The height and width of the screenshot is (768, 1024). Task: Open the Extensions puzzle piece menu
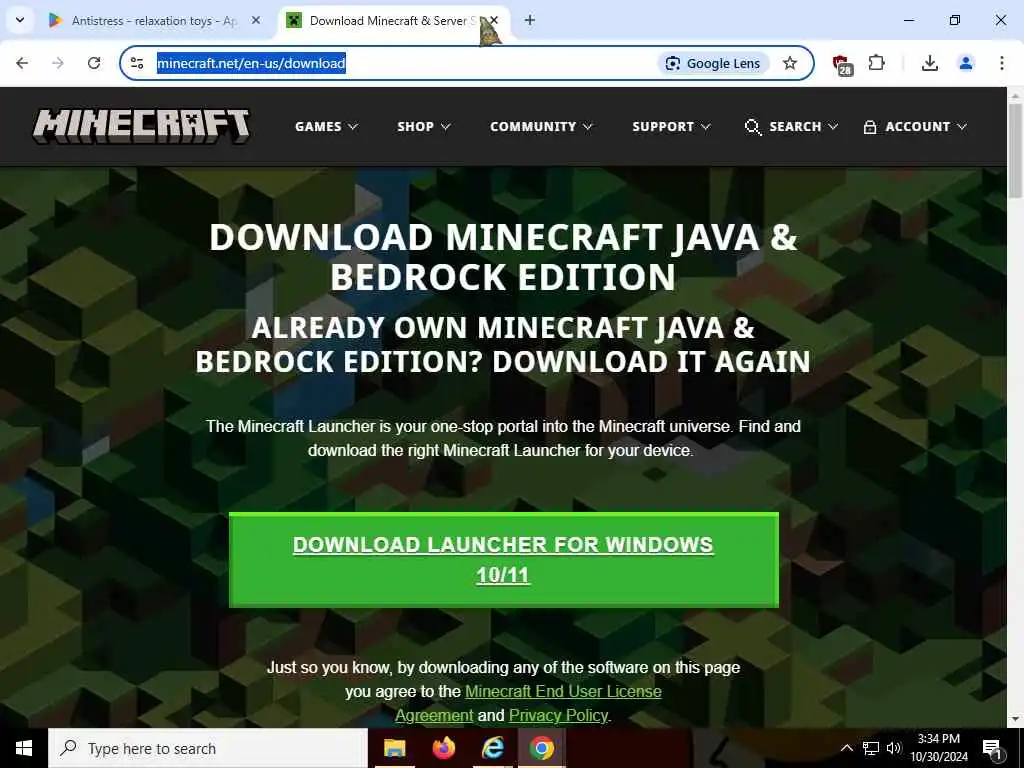point(876,63)
